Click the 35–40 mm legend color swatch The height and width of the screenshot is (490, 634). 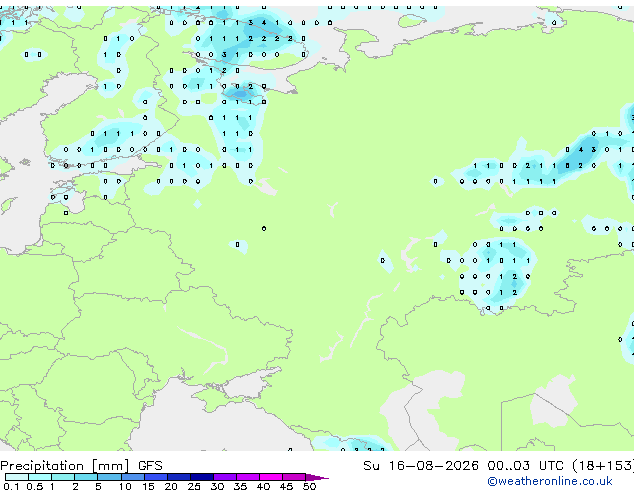click(248, 477)
